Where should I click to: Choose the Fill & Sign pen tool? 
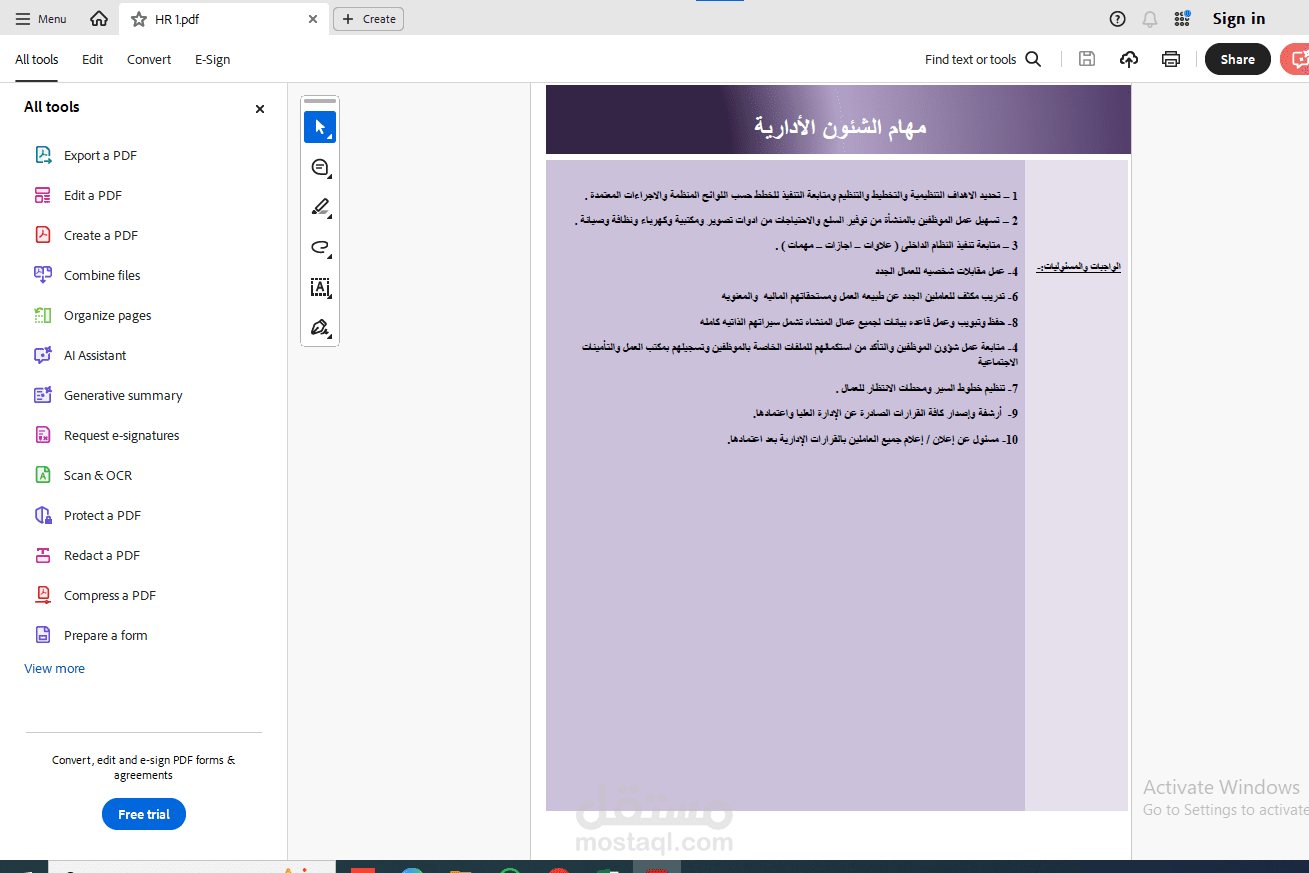318,327
